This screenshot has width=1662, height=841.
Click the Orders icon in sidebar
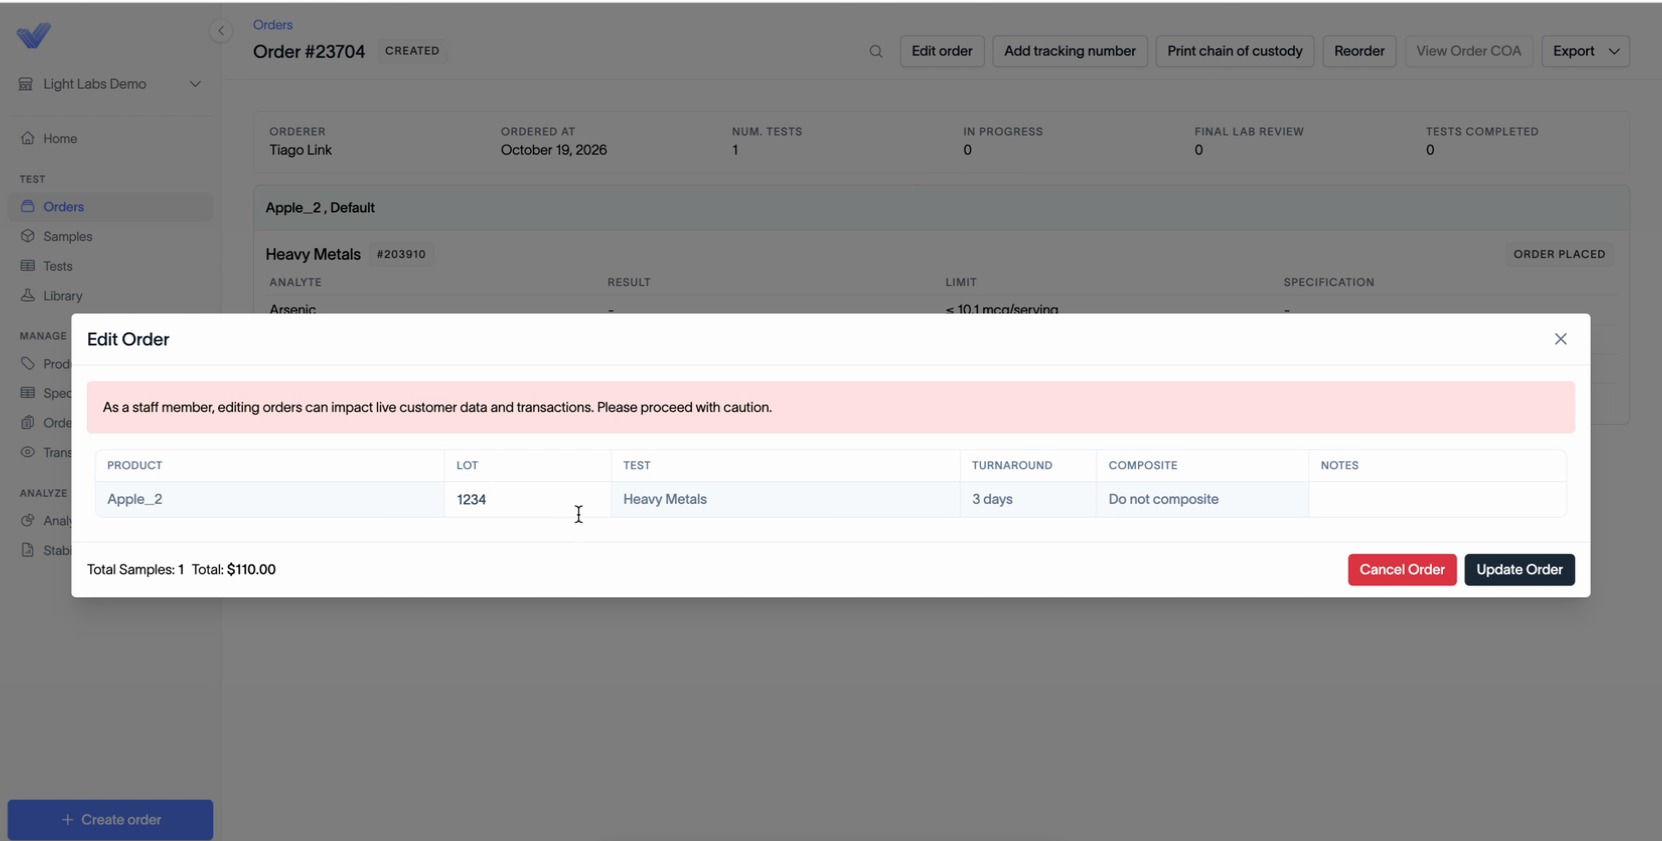[x=27, y=206]
